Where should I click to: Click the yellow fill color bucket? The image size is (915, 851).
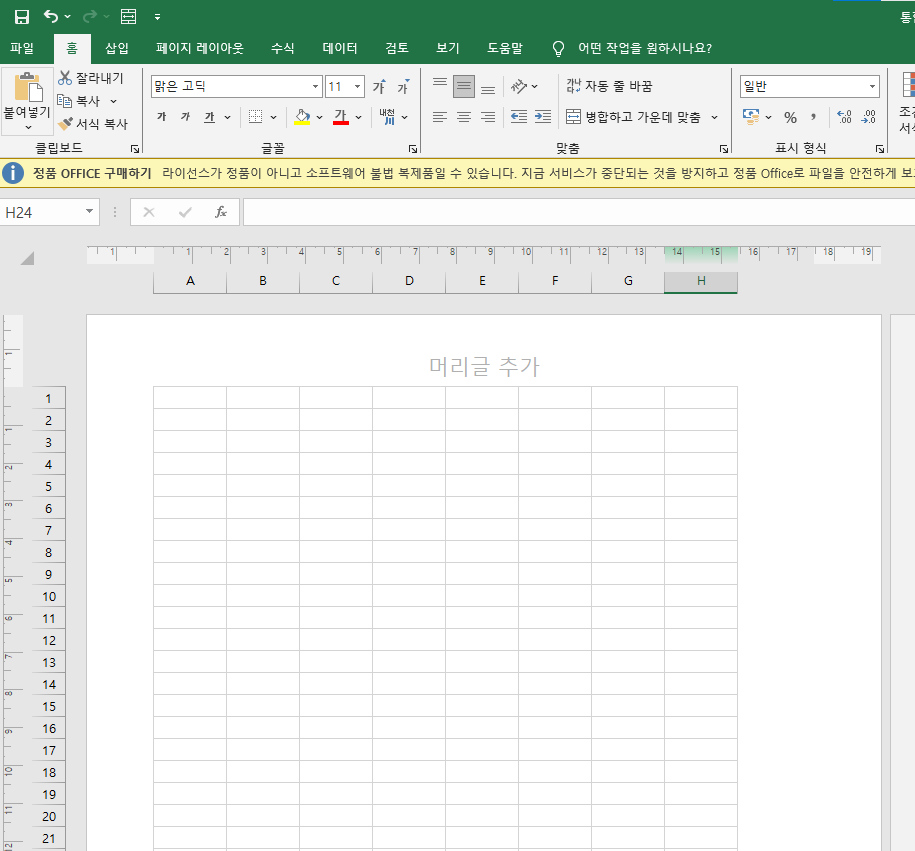click(x=302, y=117)
